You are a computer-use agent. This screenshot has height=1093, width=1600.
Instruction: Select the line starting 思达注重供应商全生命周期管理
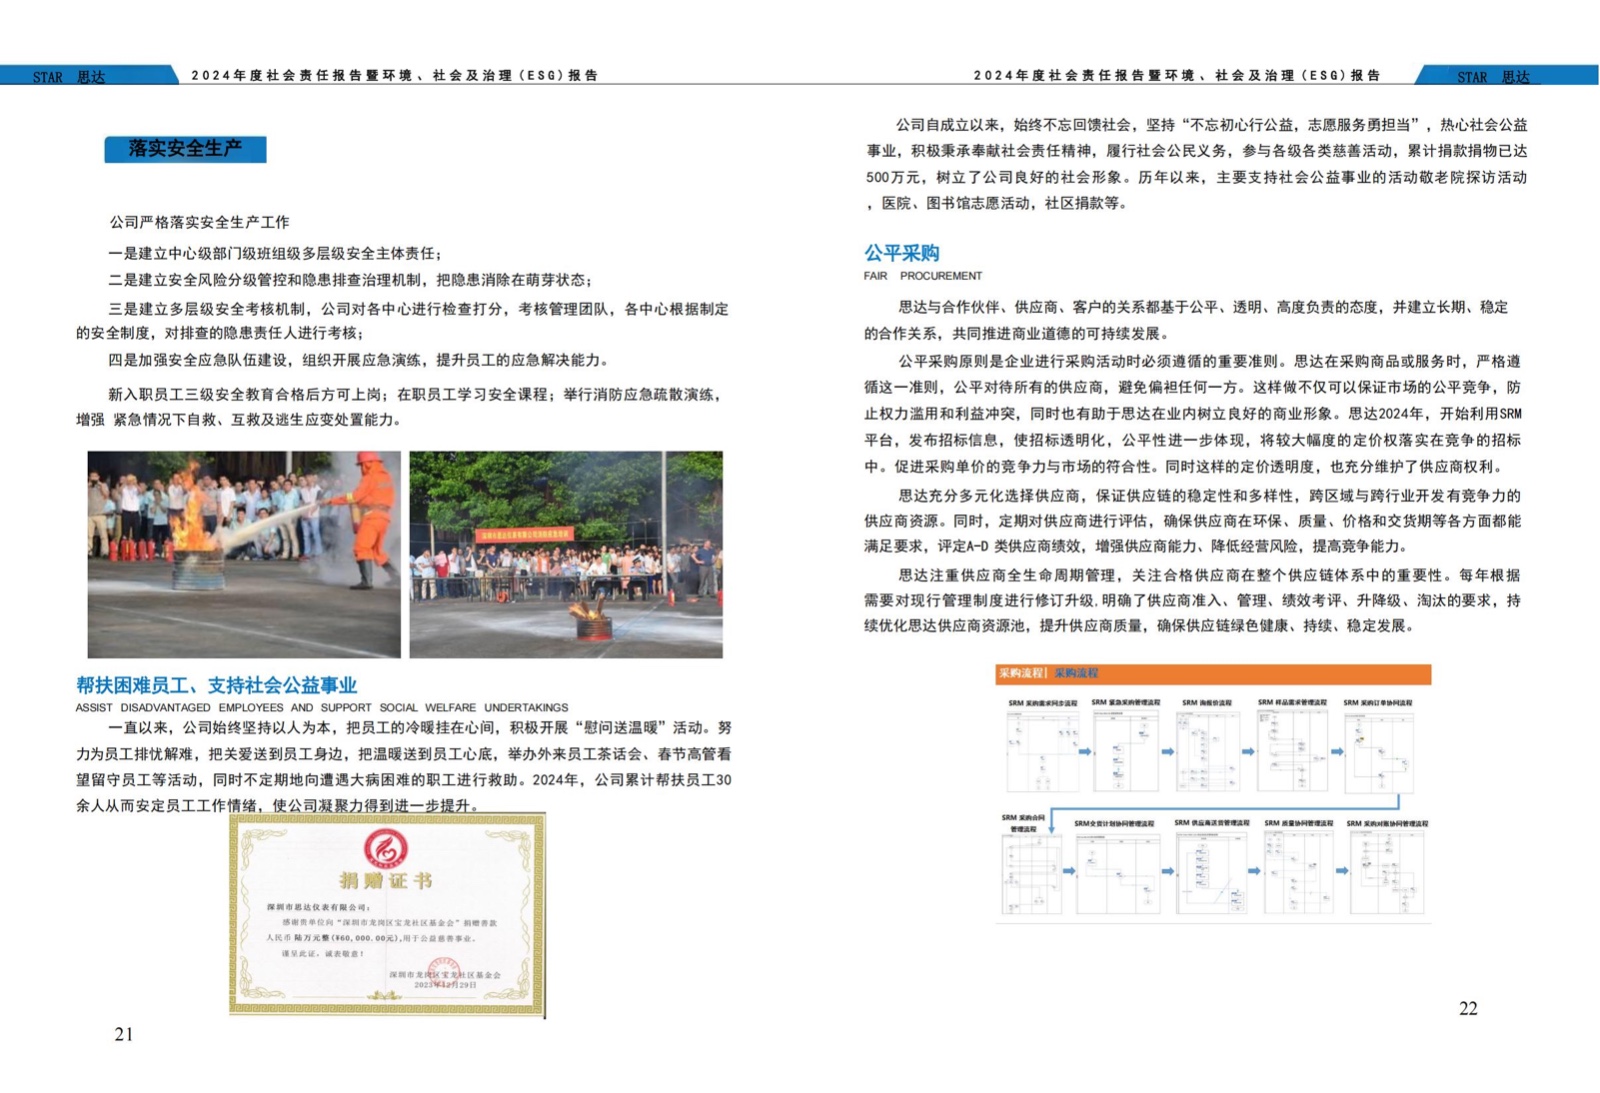click(x=1209, y=575)
